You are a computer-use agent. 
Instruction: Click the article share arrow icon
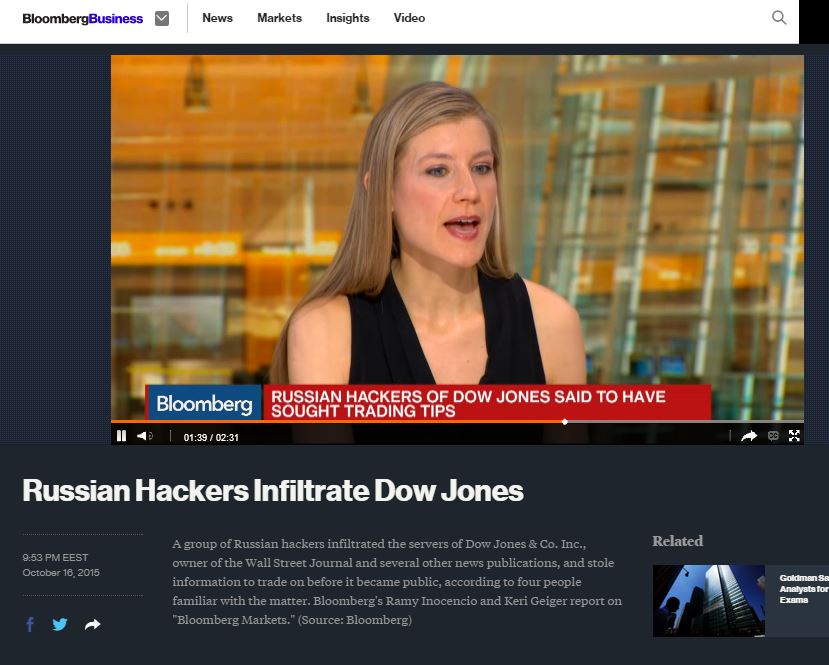pos(93,625)
